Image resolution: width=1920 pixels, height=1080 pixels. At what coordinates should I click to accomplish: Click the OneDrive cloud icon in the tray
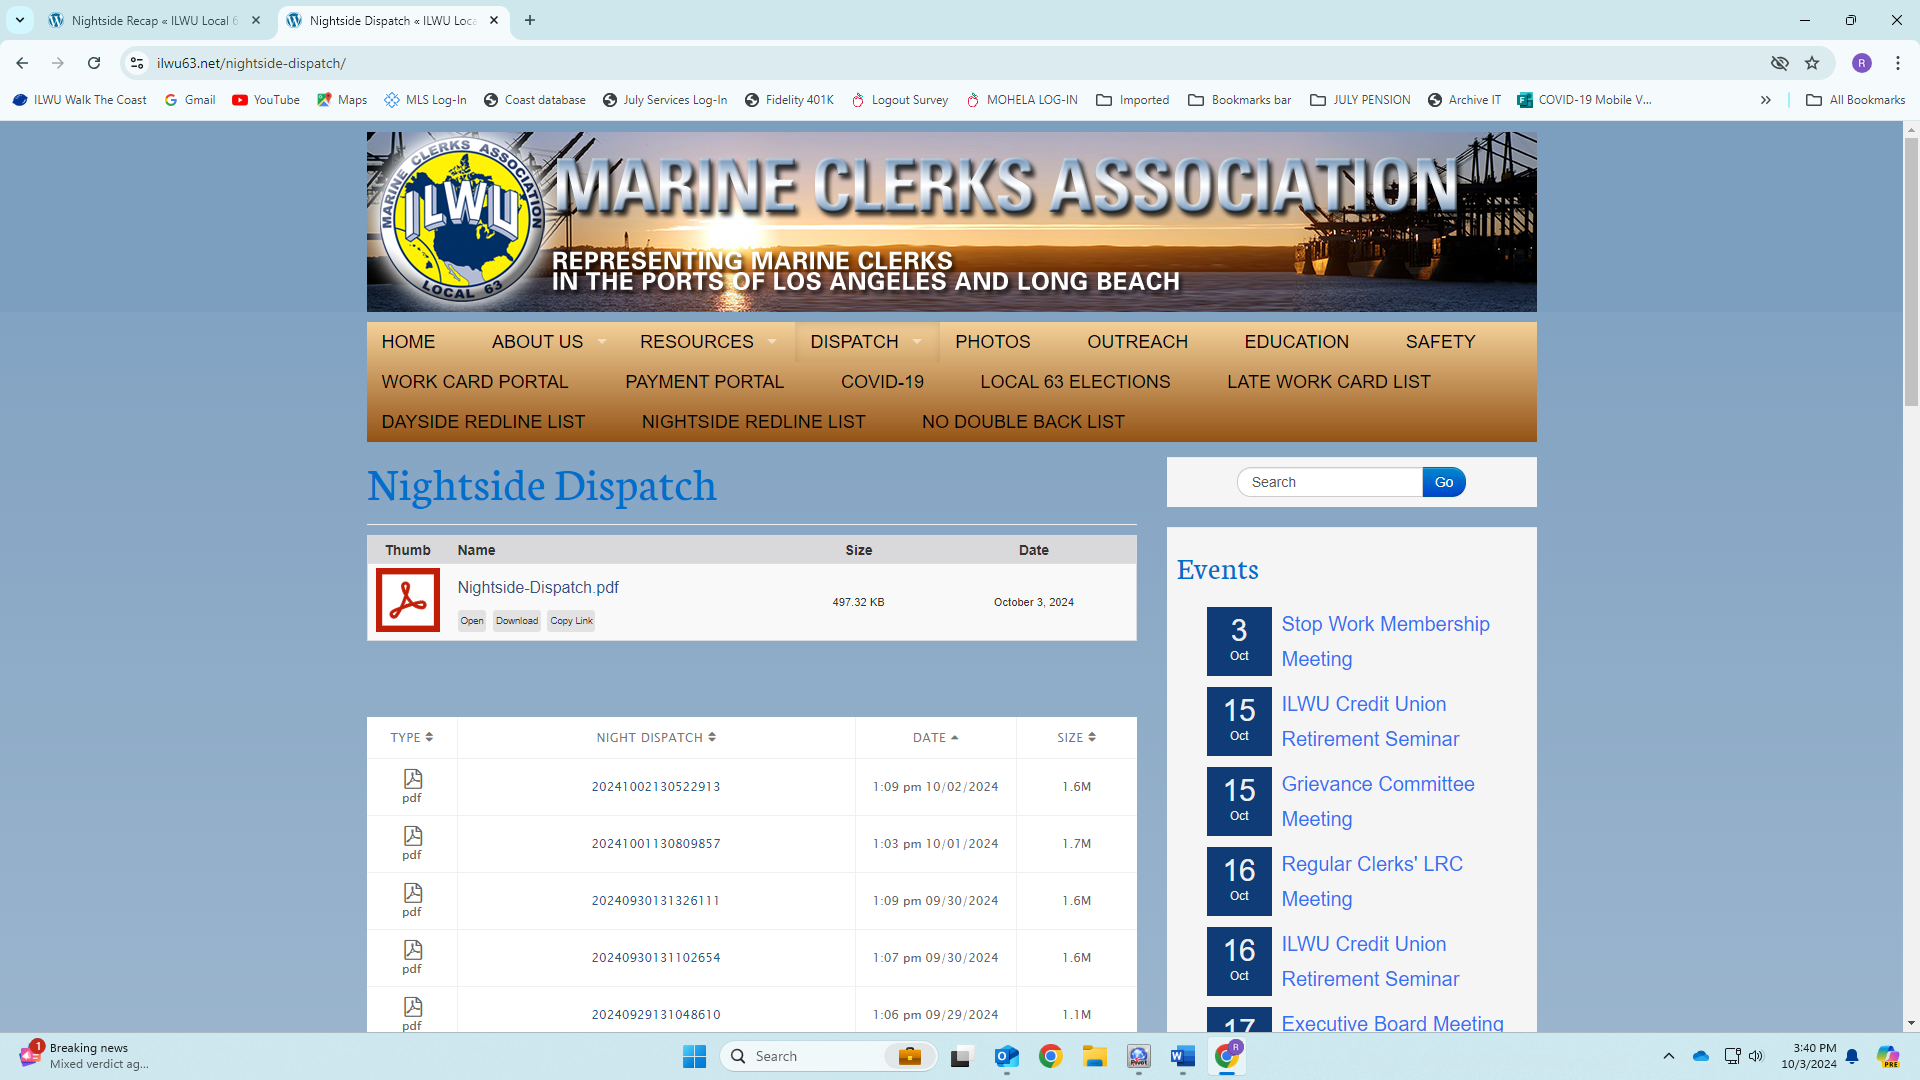tap(1701, 1056)
